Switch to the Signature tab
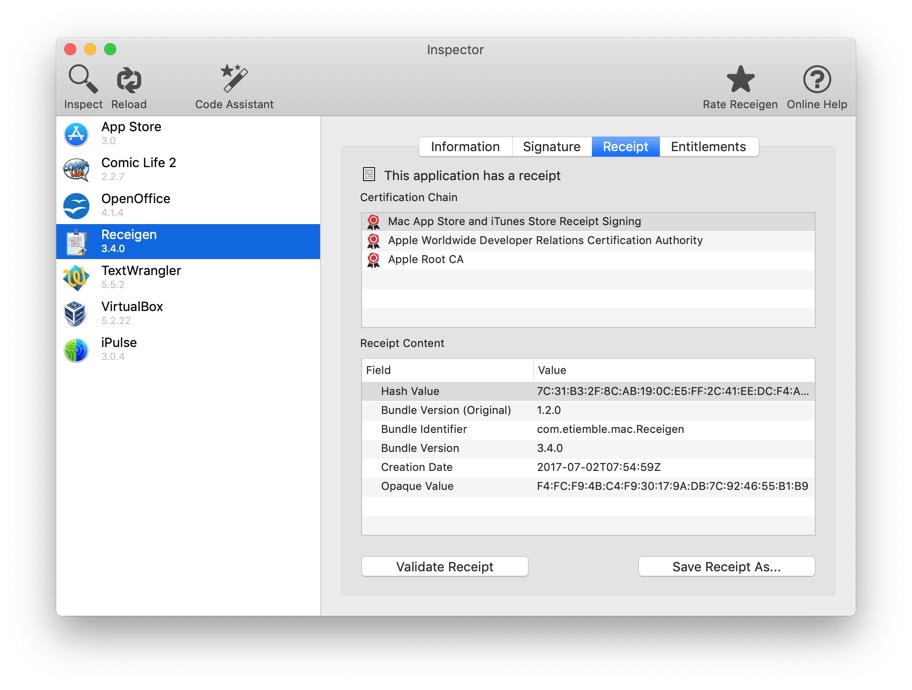The image size is (912, 690). click(551, 147)
